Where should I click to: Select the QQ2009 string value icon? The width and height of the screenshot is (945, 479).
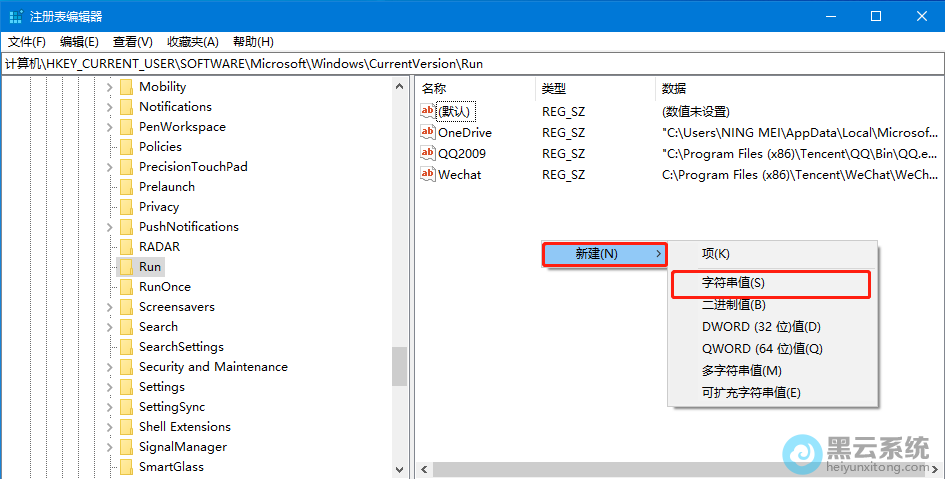click(428, 153)
